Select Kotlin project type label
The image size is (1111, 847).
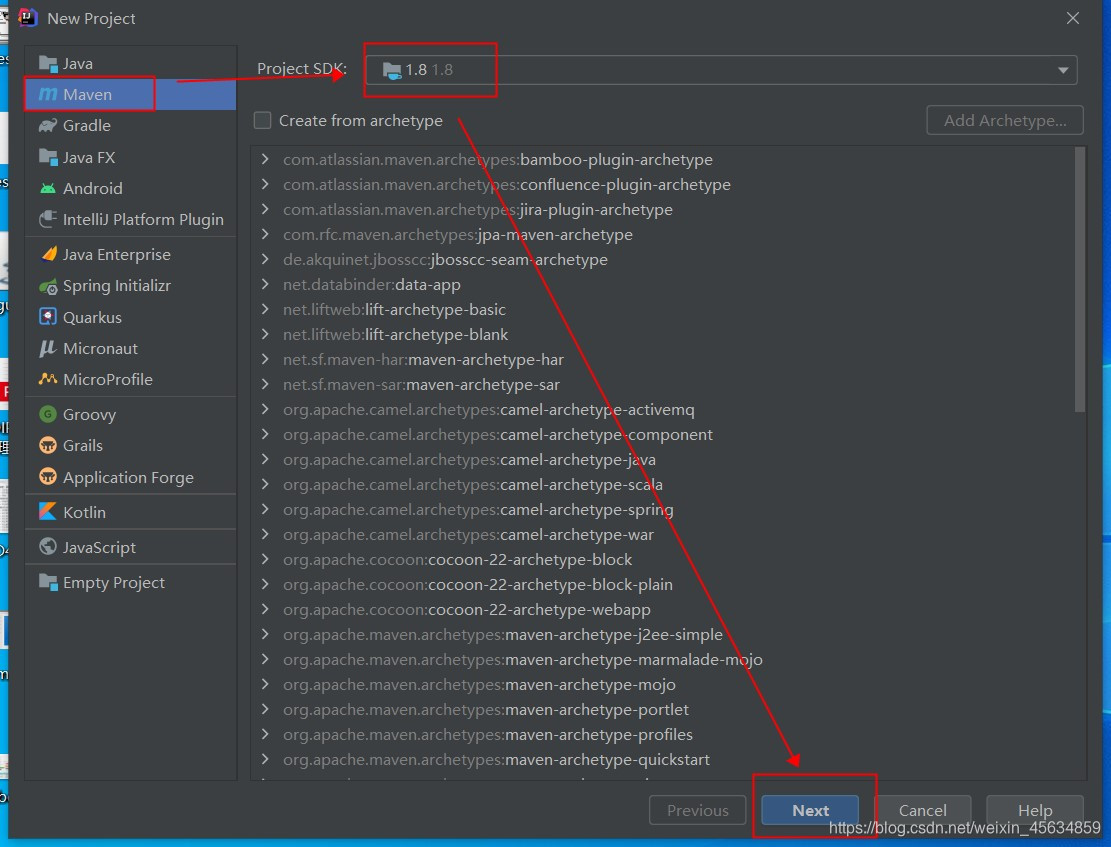84,512
